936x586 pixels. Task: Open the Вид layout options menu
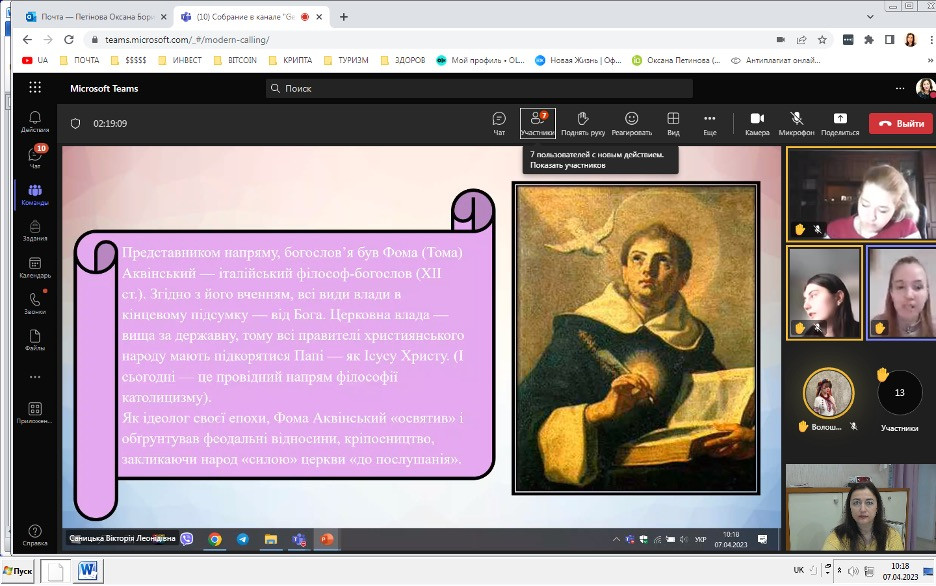[673, 122]
